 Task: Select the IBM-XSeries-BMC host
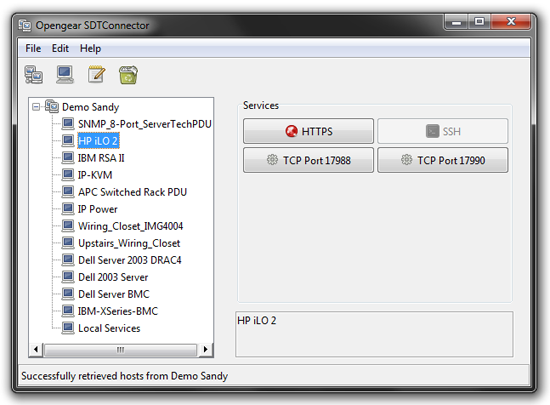tap(118, 311)
